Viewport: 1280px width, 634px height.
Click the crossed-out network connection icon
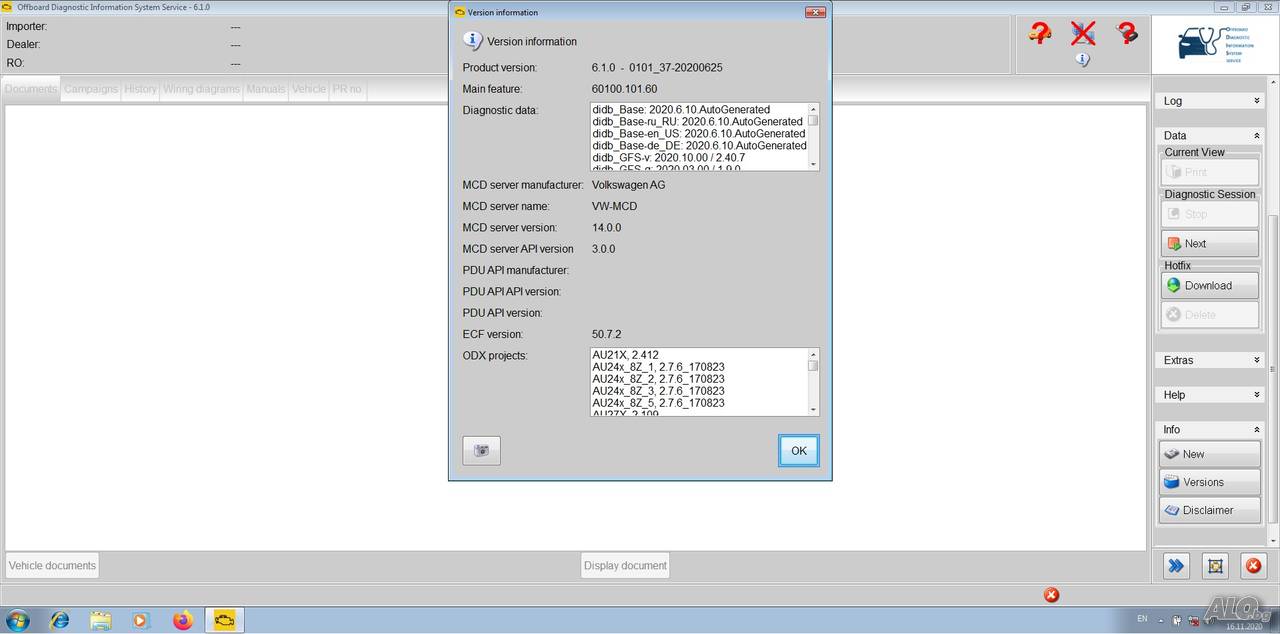1083,33
